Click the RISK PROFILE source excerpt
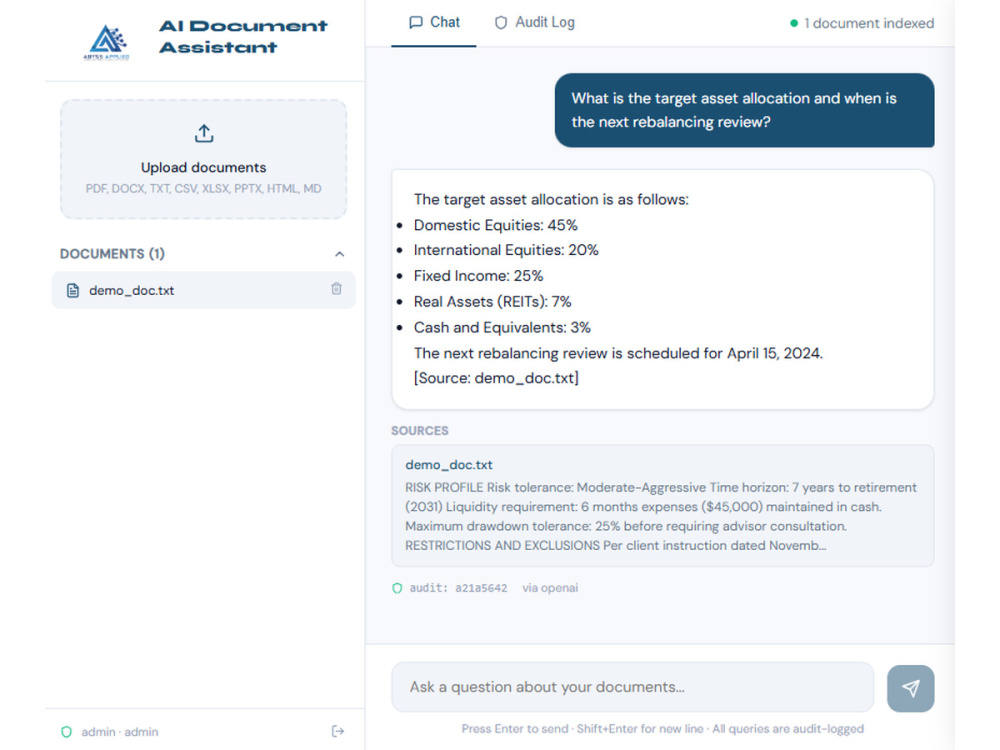 661,517
